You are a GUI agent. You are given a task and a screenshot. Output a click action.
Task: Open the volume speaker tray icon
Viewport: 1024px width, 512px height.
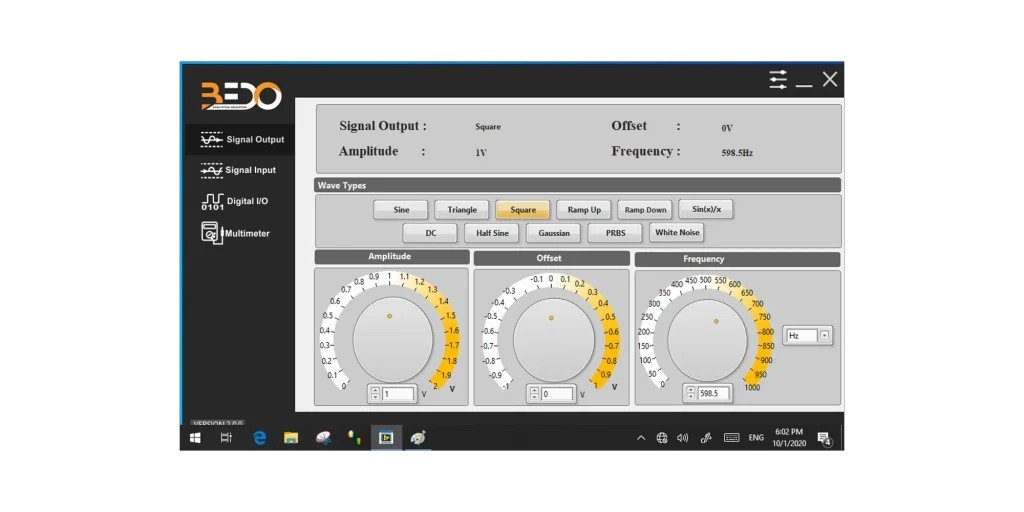tap(682, 438)
